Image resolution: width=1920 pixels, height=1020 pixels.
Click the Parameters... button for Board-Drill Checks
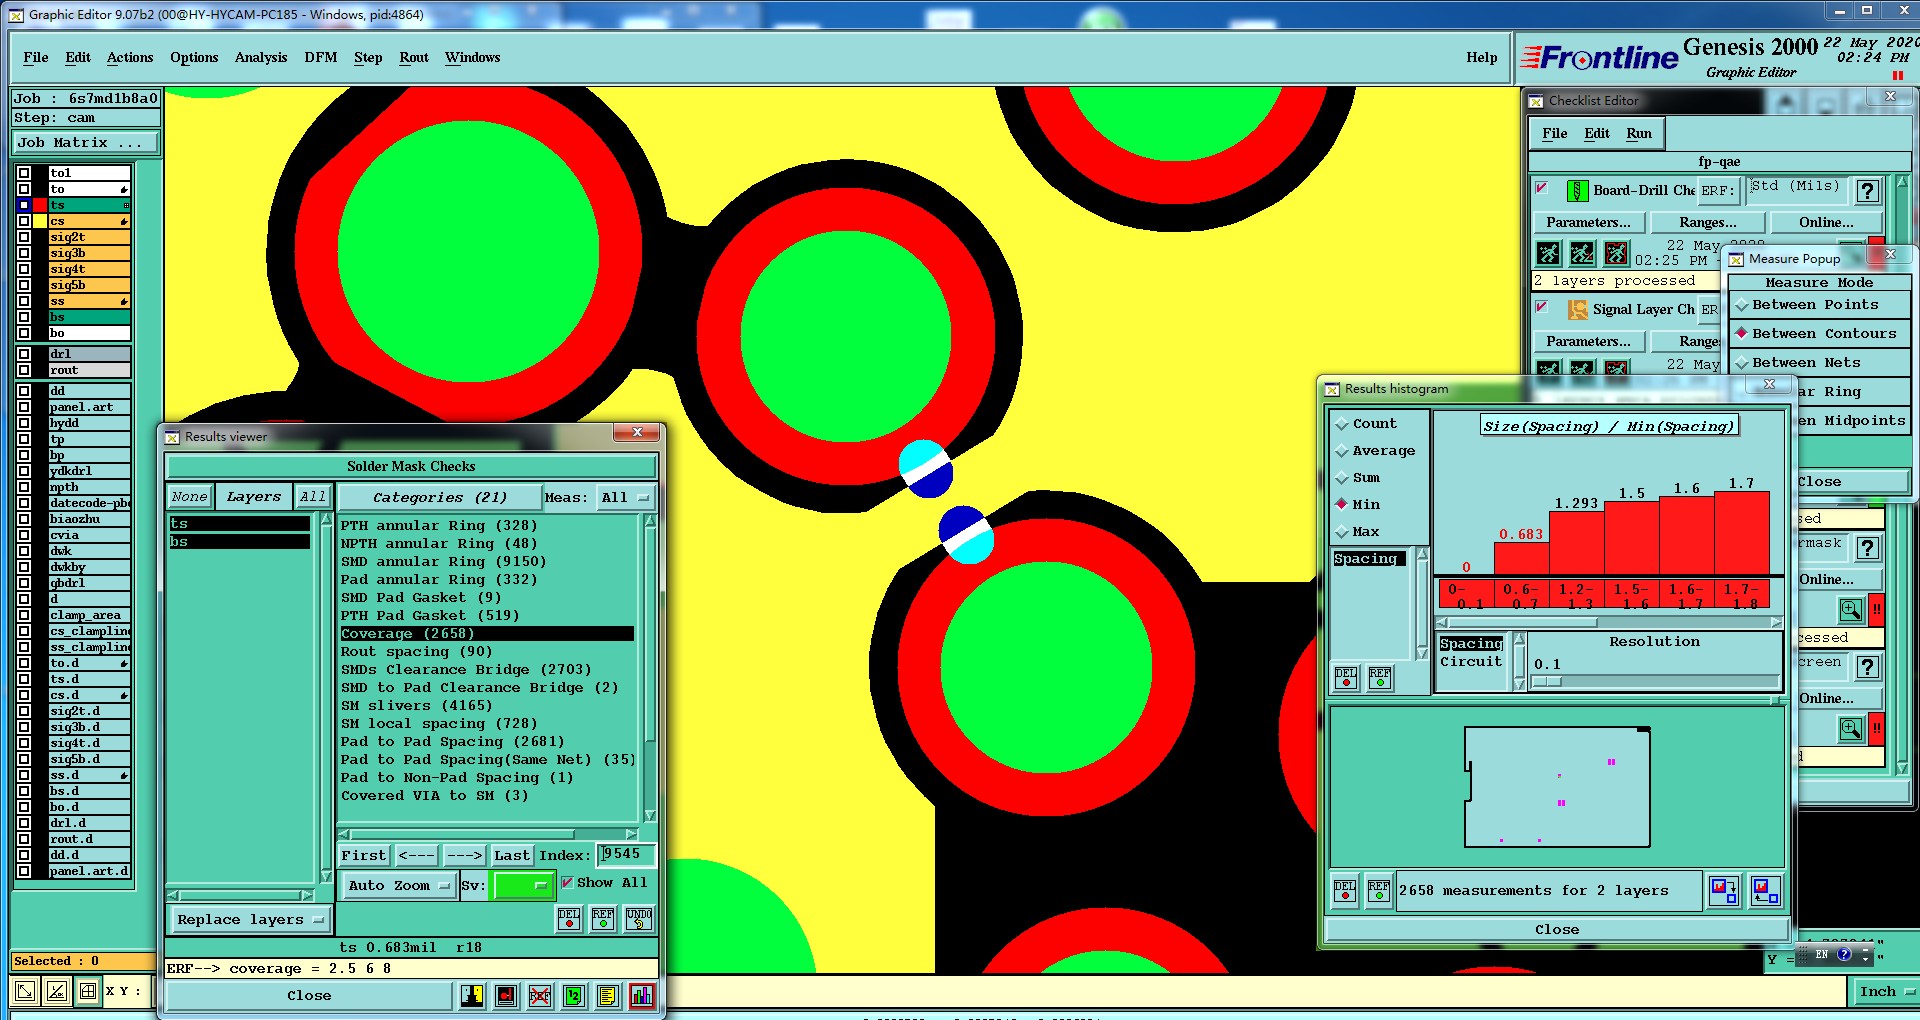click(x=1588, y=223)
